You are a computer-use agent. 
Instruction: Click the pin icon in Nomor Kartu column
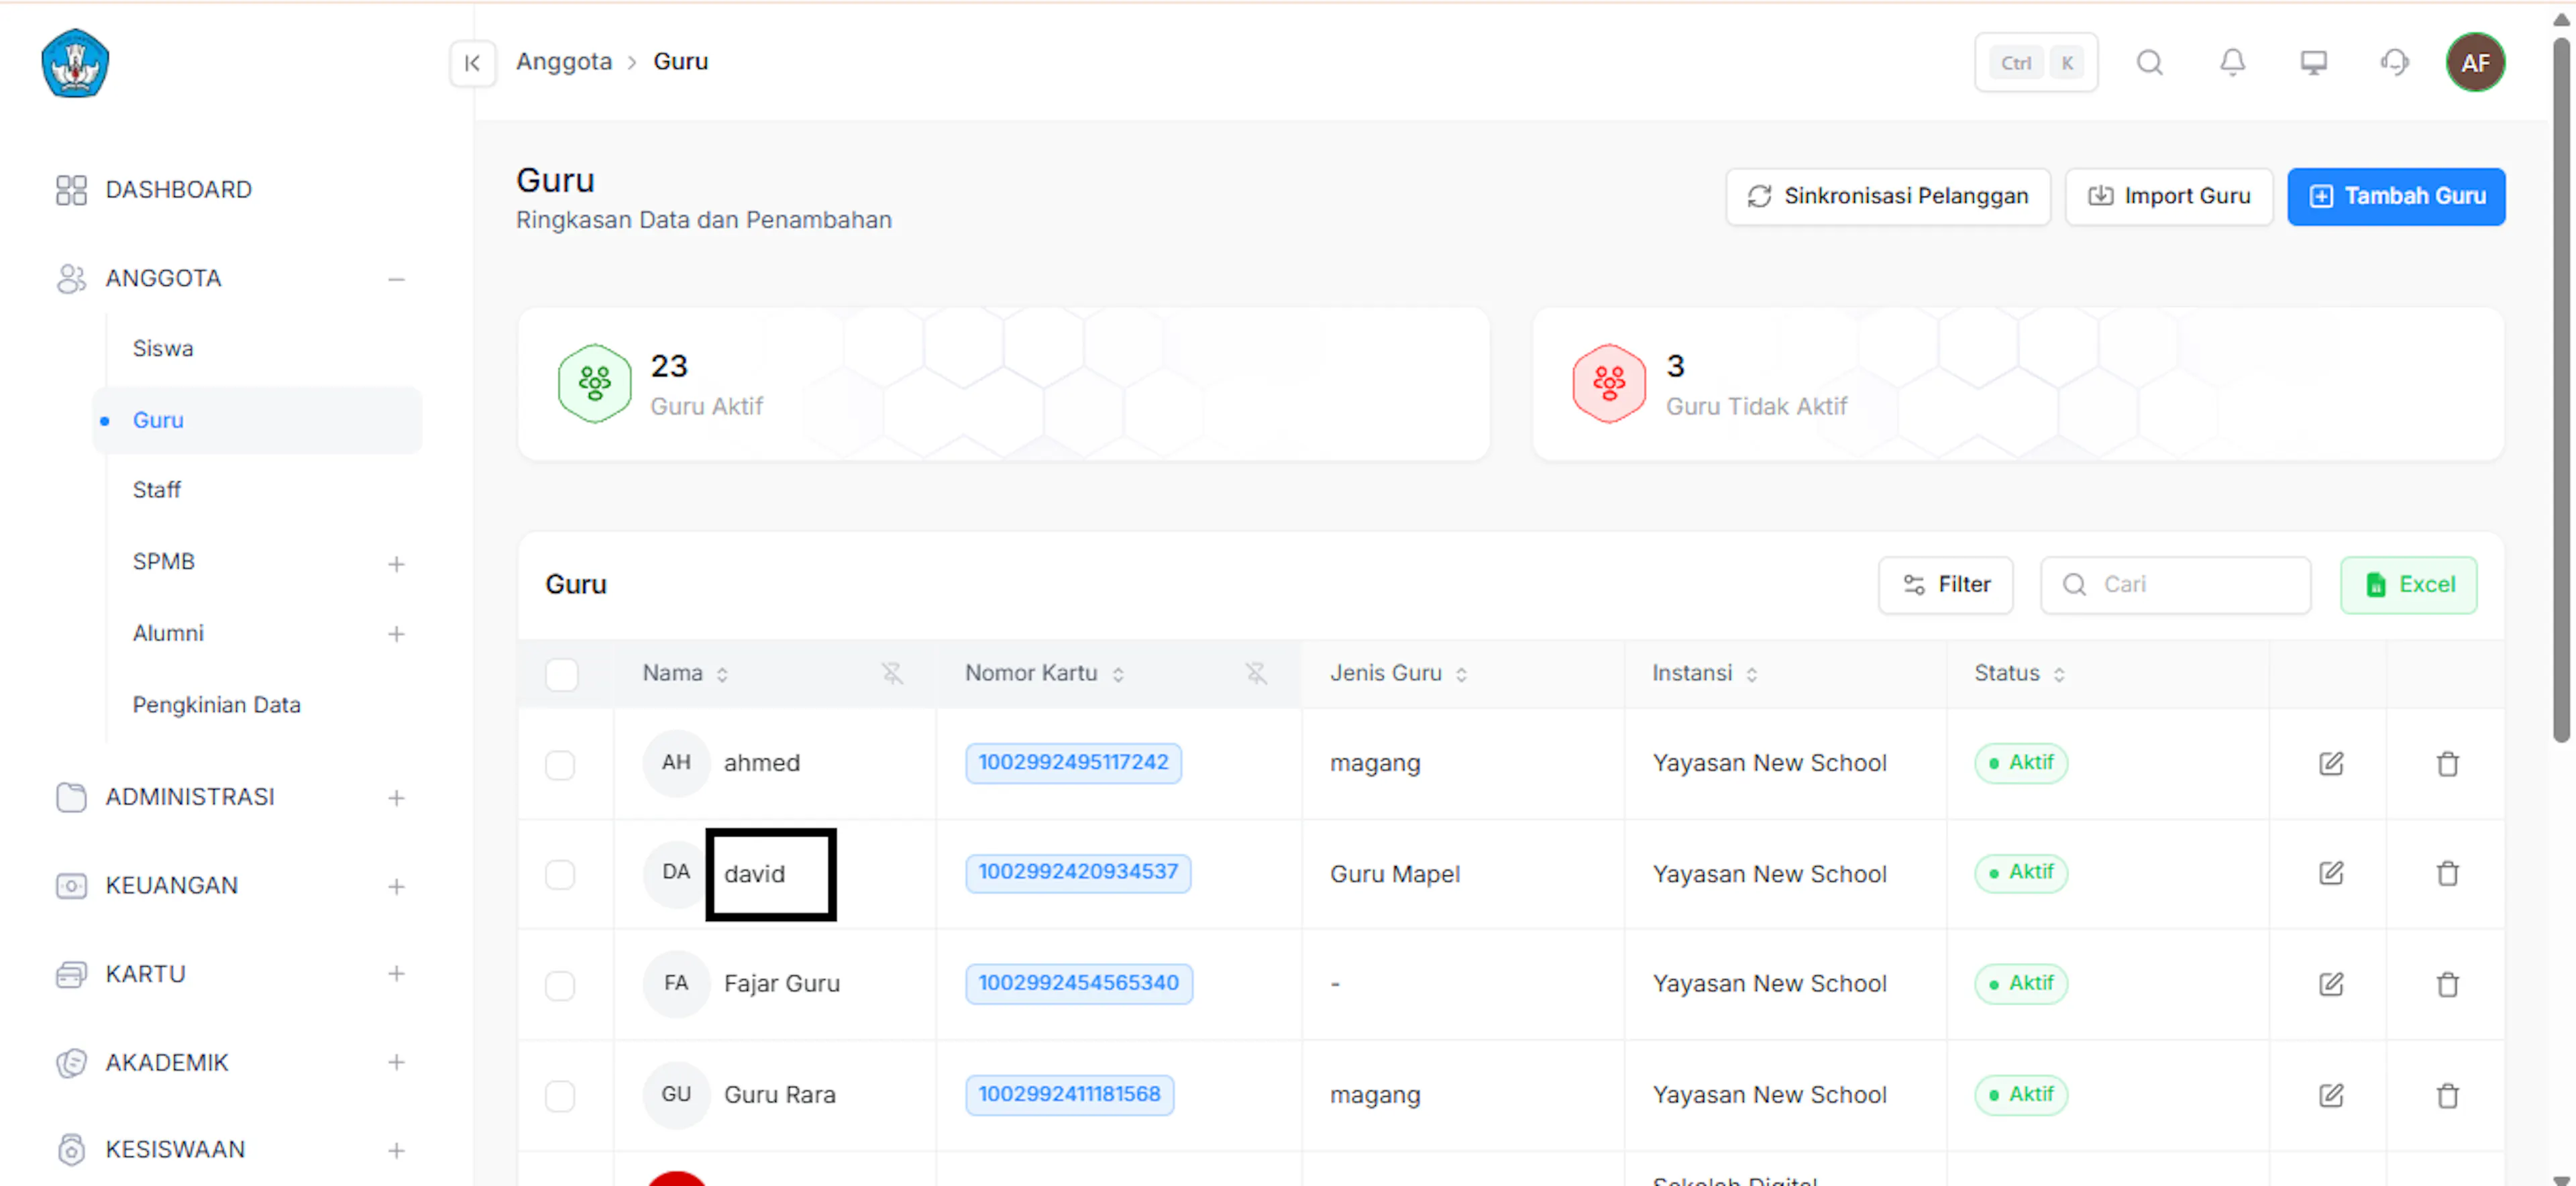click(1256, 674)
